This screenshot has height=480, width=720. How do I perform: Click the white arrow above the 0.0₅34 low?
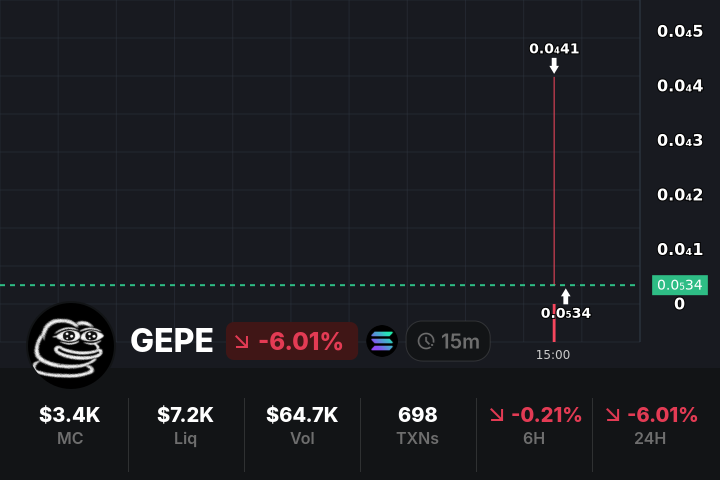(566, 296)
